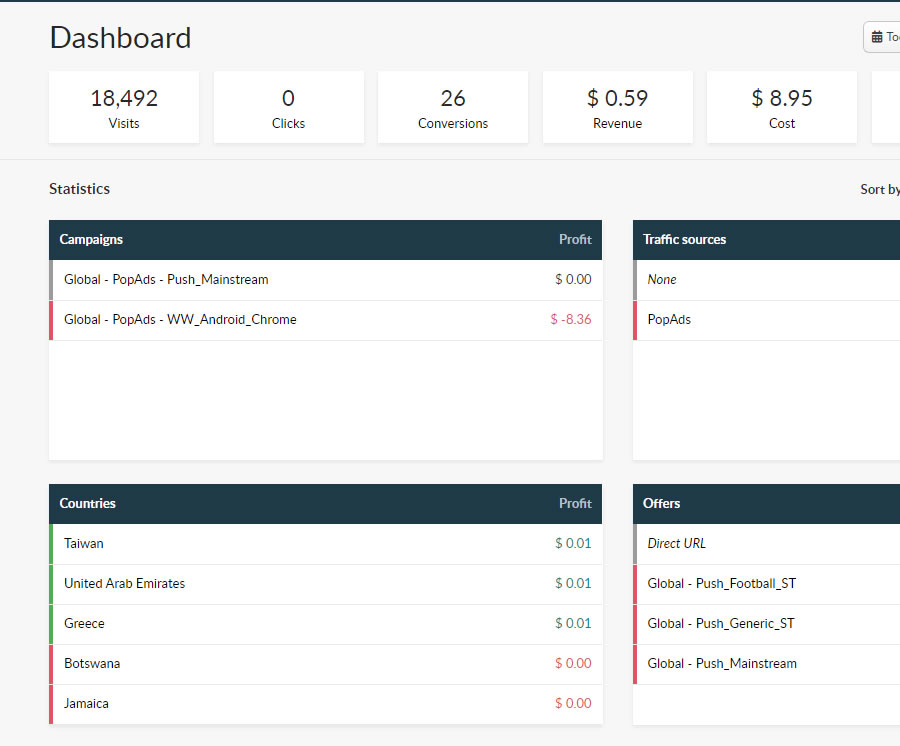
Task: Select the PopAds traffic source row
Action: [766, 320]
